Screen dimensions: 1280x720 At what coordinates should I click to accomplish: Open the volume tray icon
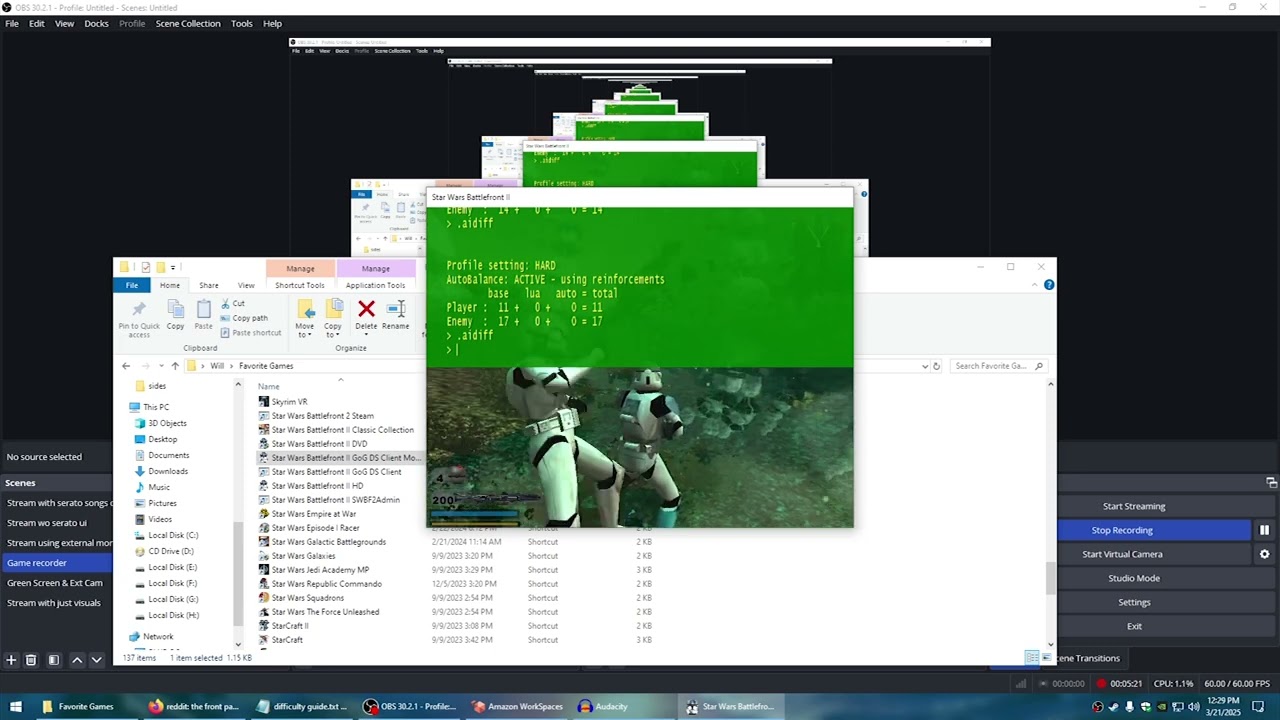[1194, 707]
